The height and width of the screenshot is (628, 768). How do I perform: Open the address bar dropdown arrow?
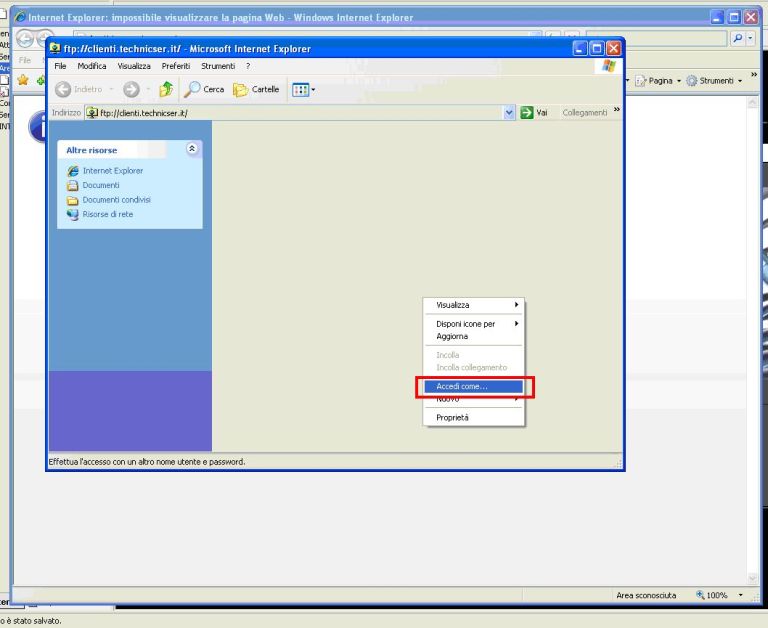[509, 113]
